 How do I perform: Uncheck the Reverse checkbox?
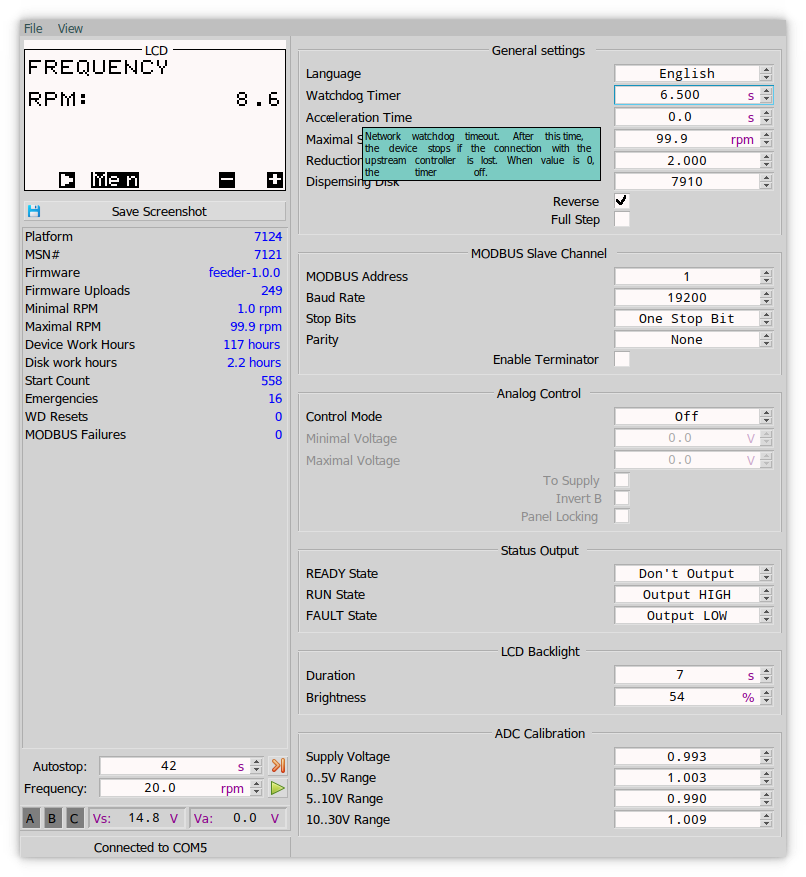coord(622,201)
